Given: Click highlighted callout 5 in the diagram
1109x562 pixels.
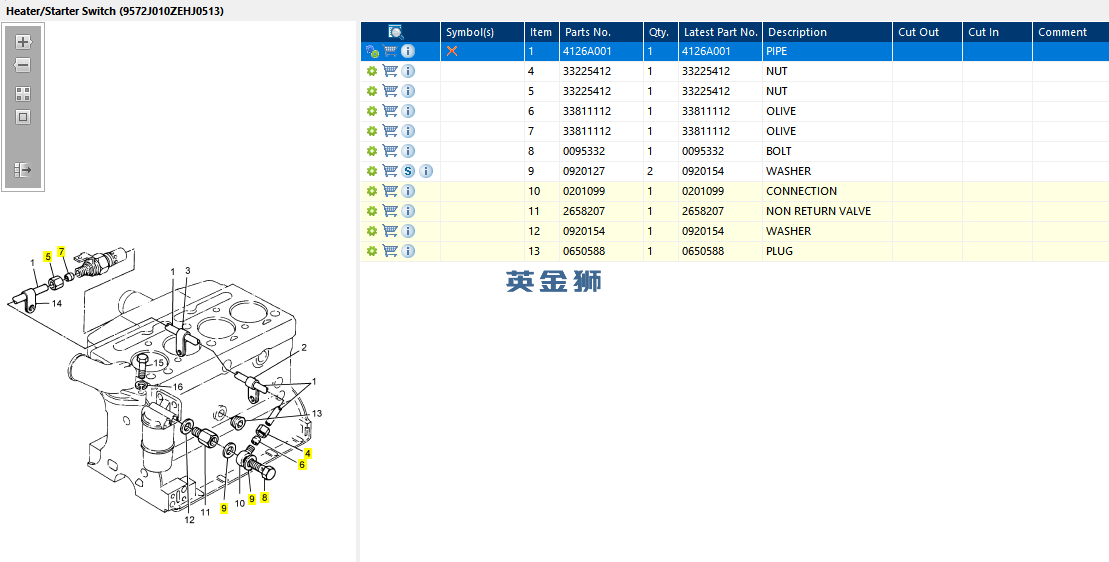Looking at the screenshot, I should click(47, 257).
